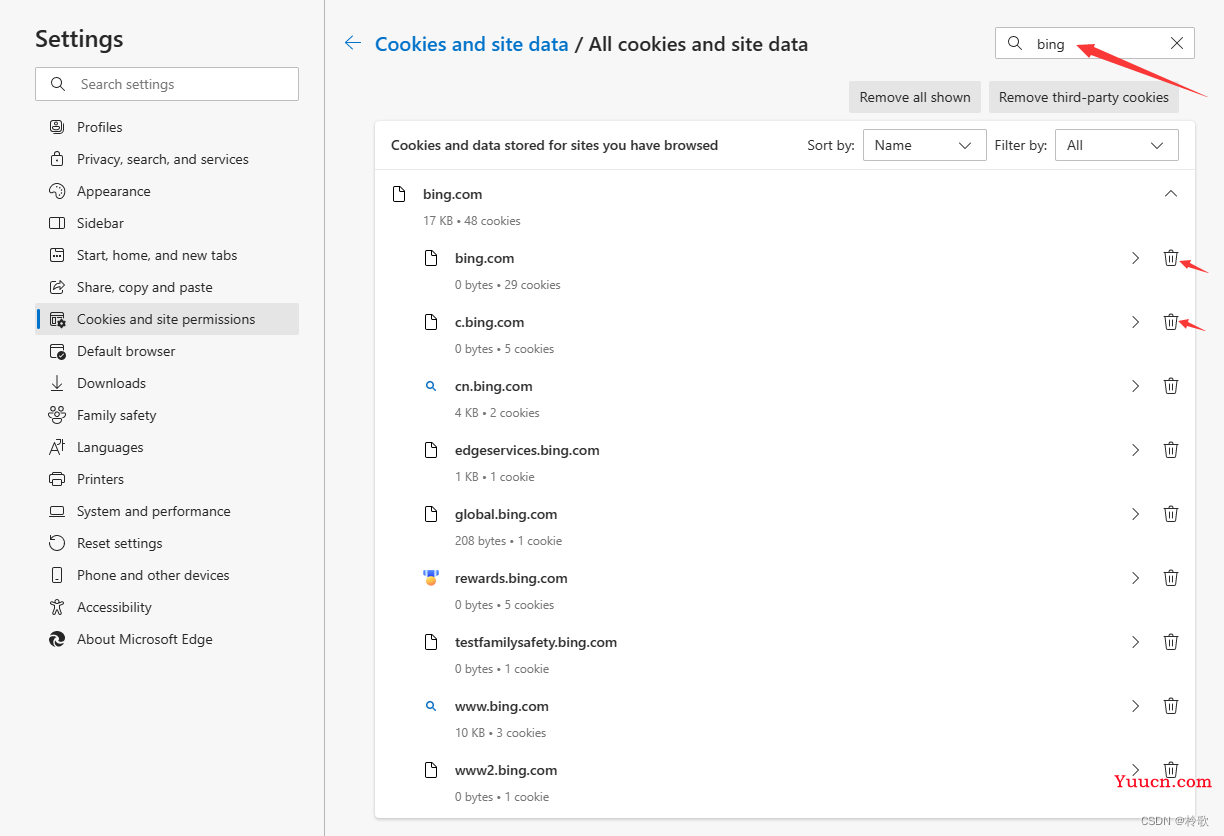Click the '0 bytes • 29 cookies' text
Image resolution: width=1224 pixels, height=836 pixels.
pyautogui.click(x=508, y=285)
